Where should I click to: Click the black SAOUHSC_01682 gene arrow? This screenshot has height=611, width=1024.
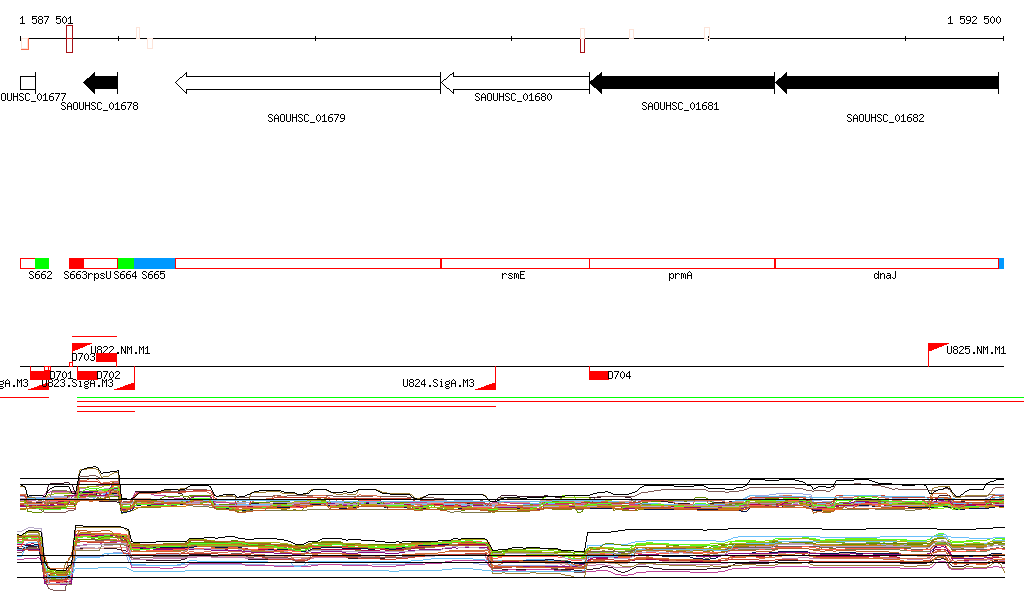(x=887, y=83)
